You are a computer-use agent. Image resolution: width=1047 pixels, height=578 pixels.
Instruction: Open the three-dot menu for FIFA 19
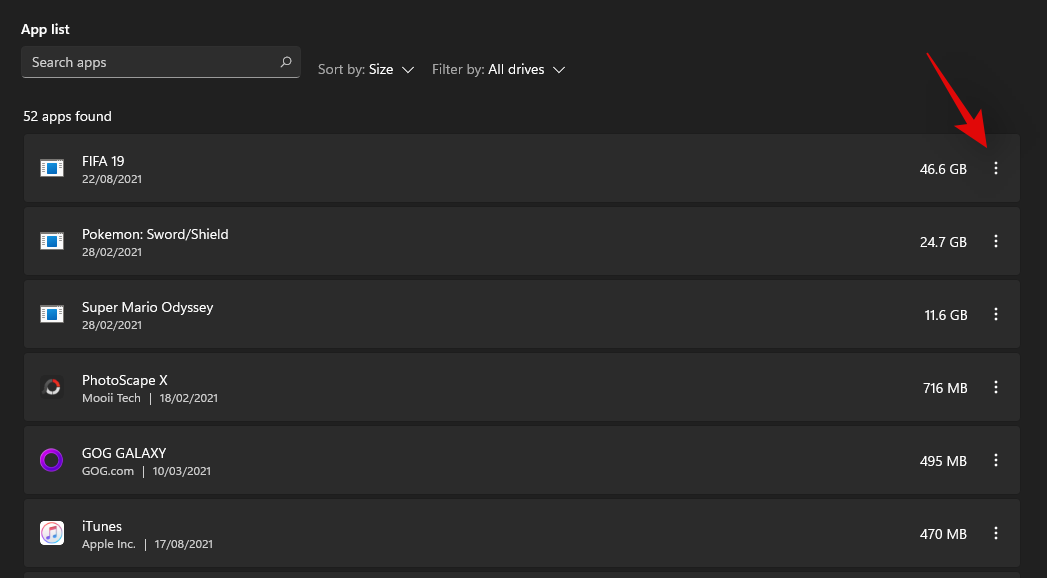coord(995,169)
